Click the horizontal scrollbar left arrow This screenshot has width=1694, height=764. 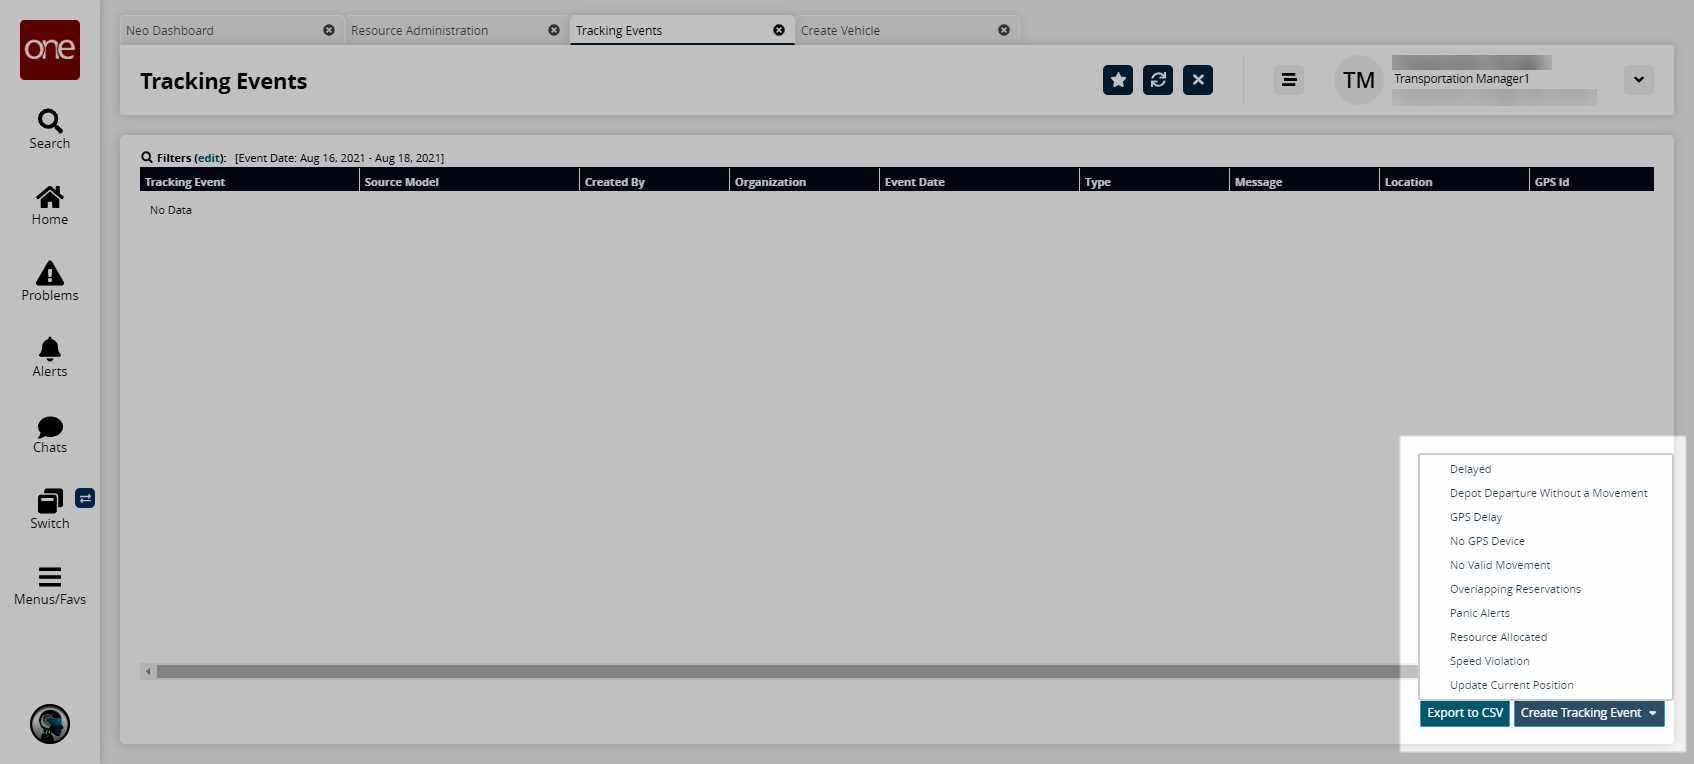pos(148,672)
